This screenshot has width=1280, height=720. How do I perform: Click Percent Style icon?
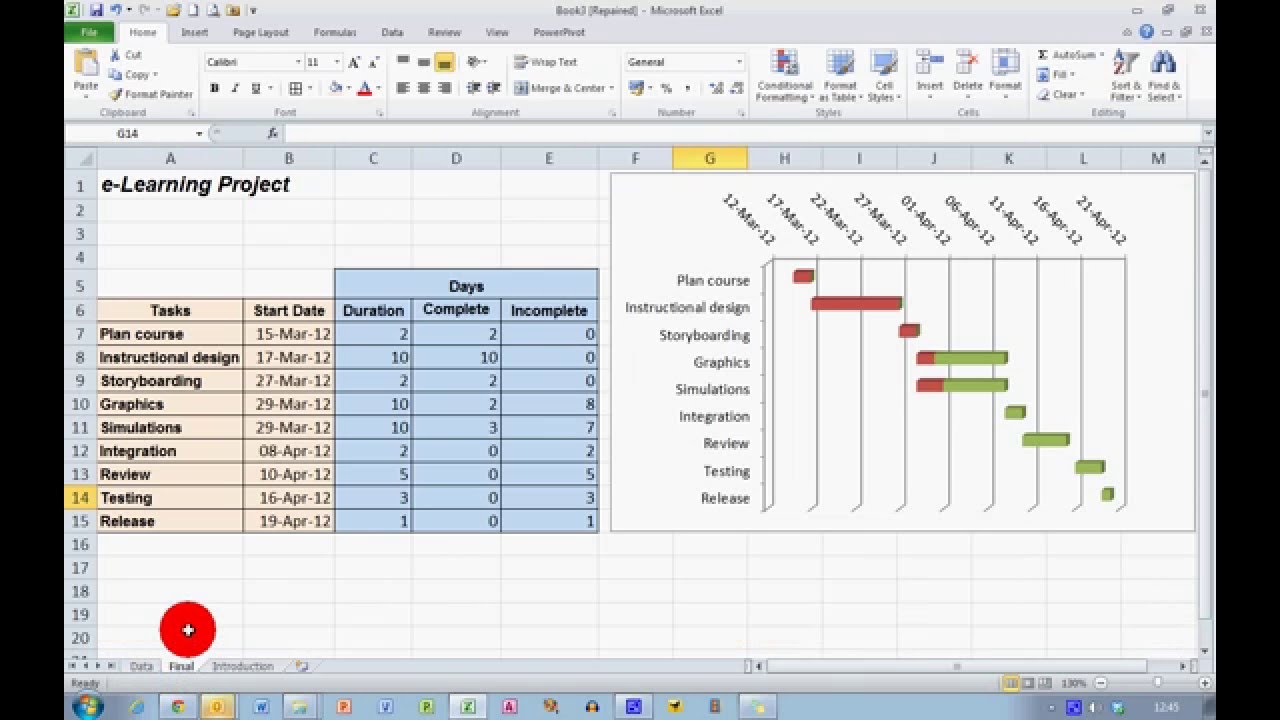coord(666,88)
